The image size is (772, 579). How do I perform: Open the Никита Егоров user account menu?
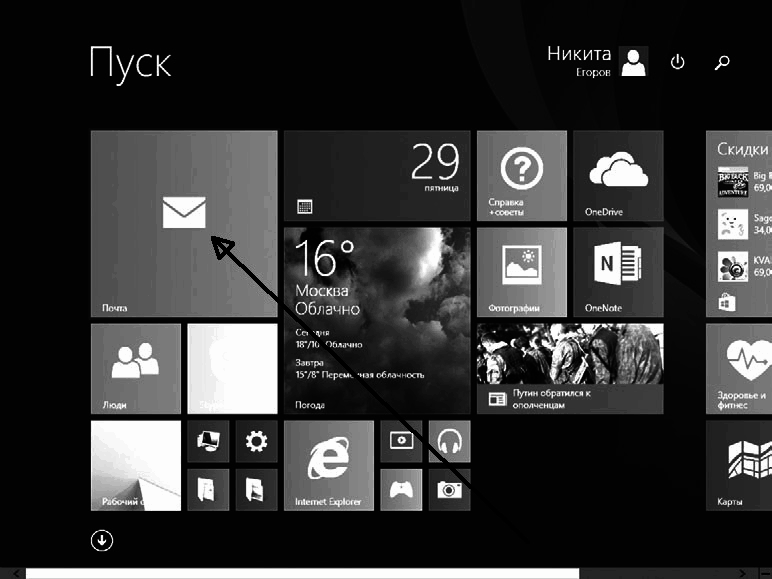tap(598, 61)
